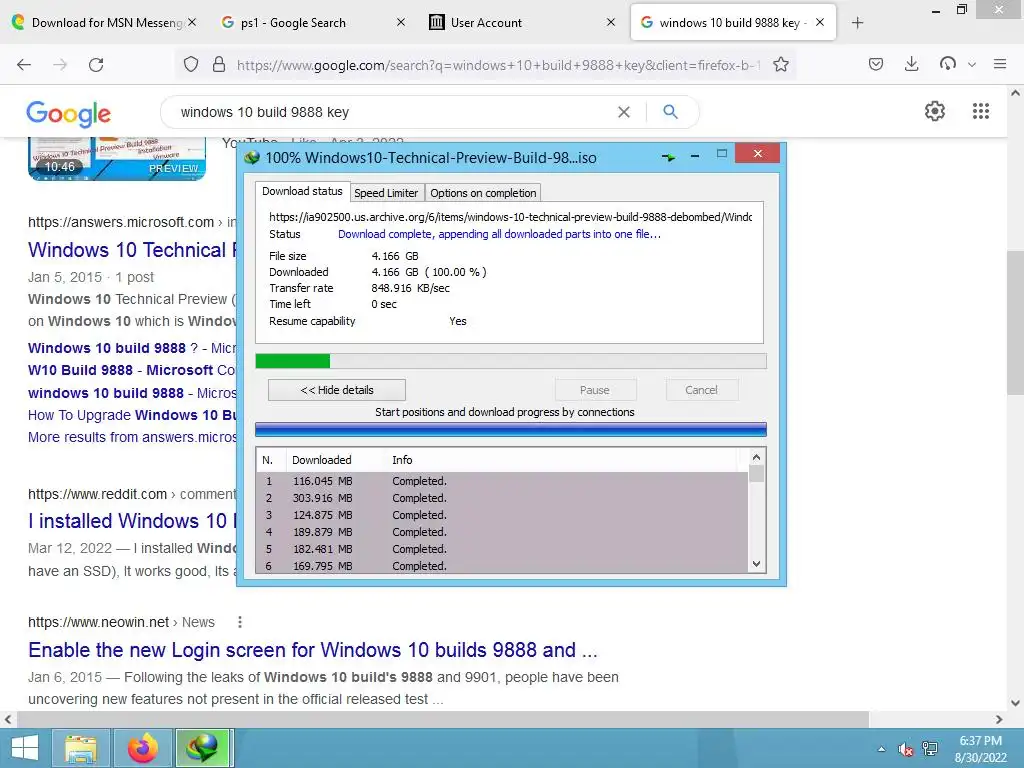Open the Firefox downloads panel
This screenshot has width=1024, height=768.
tap(912, 64)
